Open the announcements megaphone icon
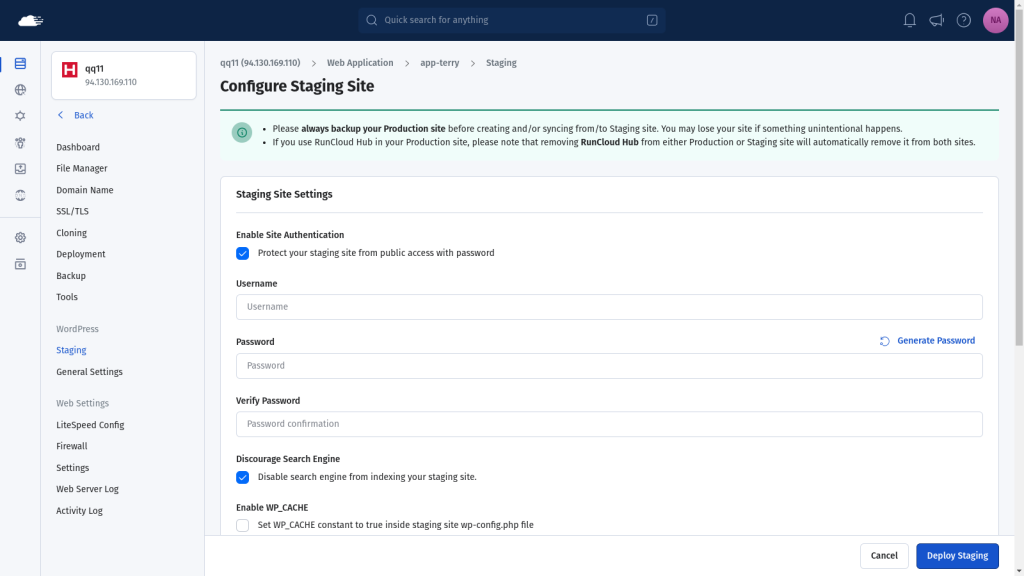This screenshot has height=576, width=1024. coord(936,20)
